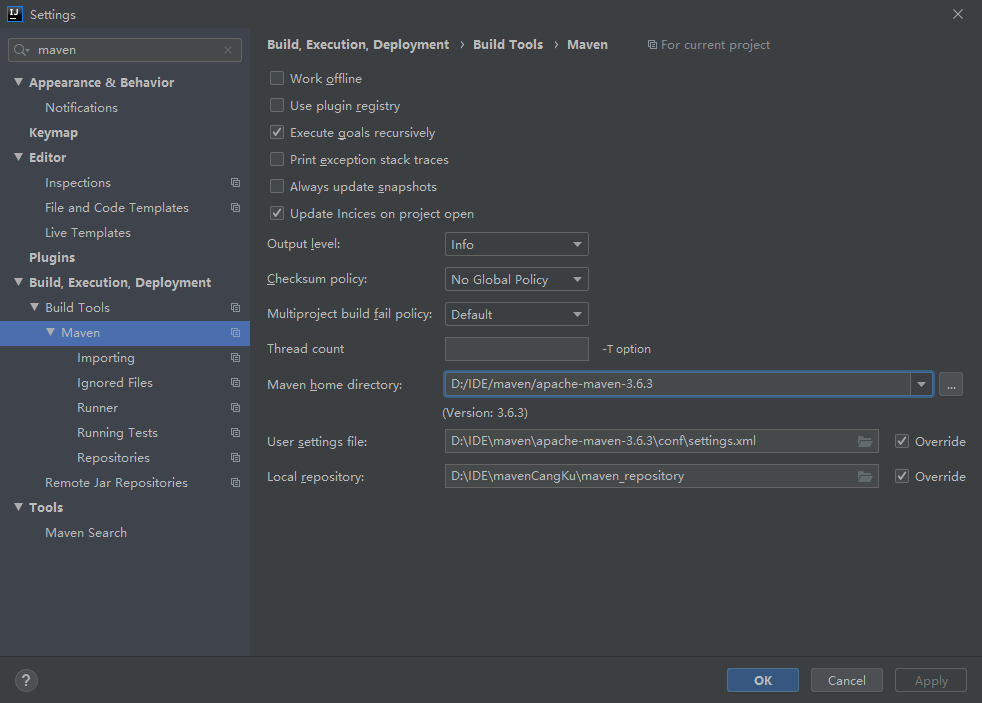
Task: Enable Use plugin registry checkbox
Action: click(x=277, y=105)
